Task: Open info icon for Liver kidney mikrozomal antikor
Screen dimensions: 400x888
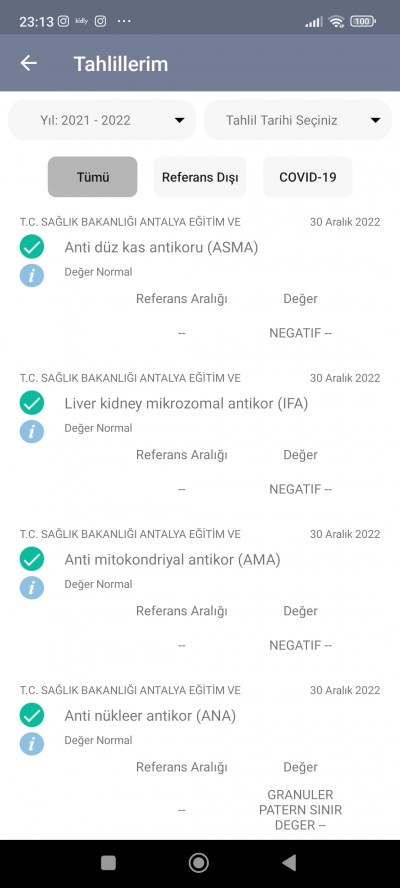Action: pos(32,432)
